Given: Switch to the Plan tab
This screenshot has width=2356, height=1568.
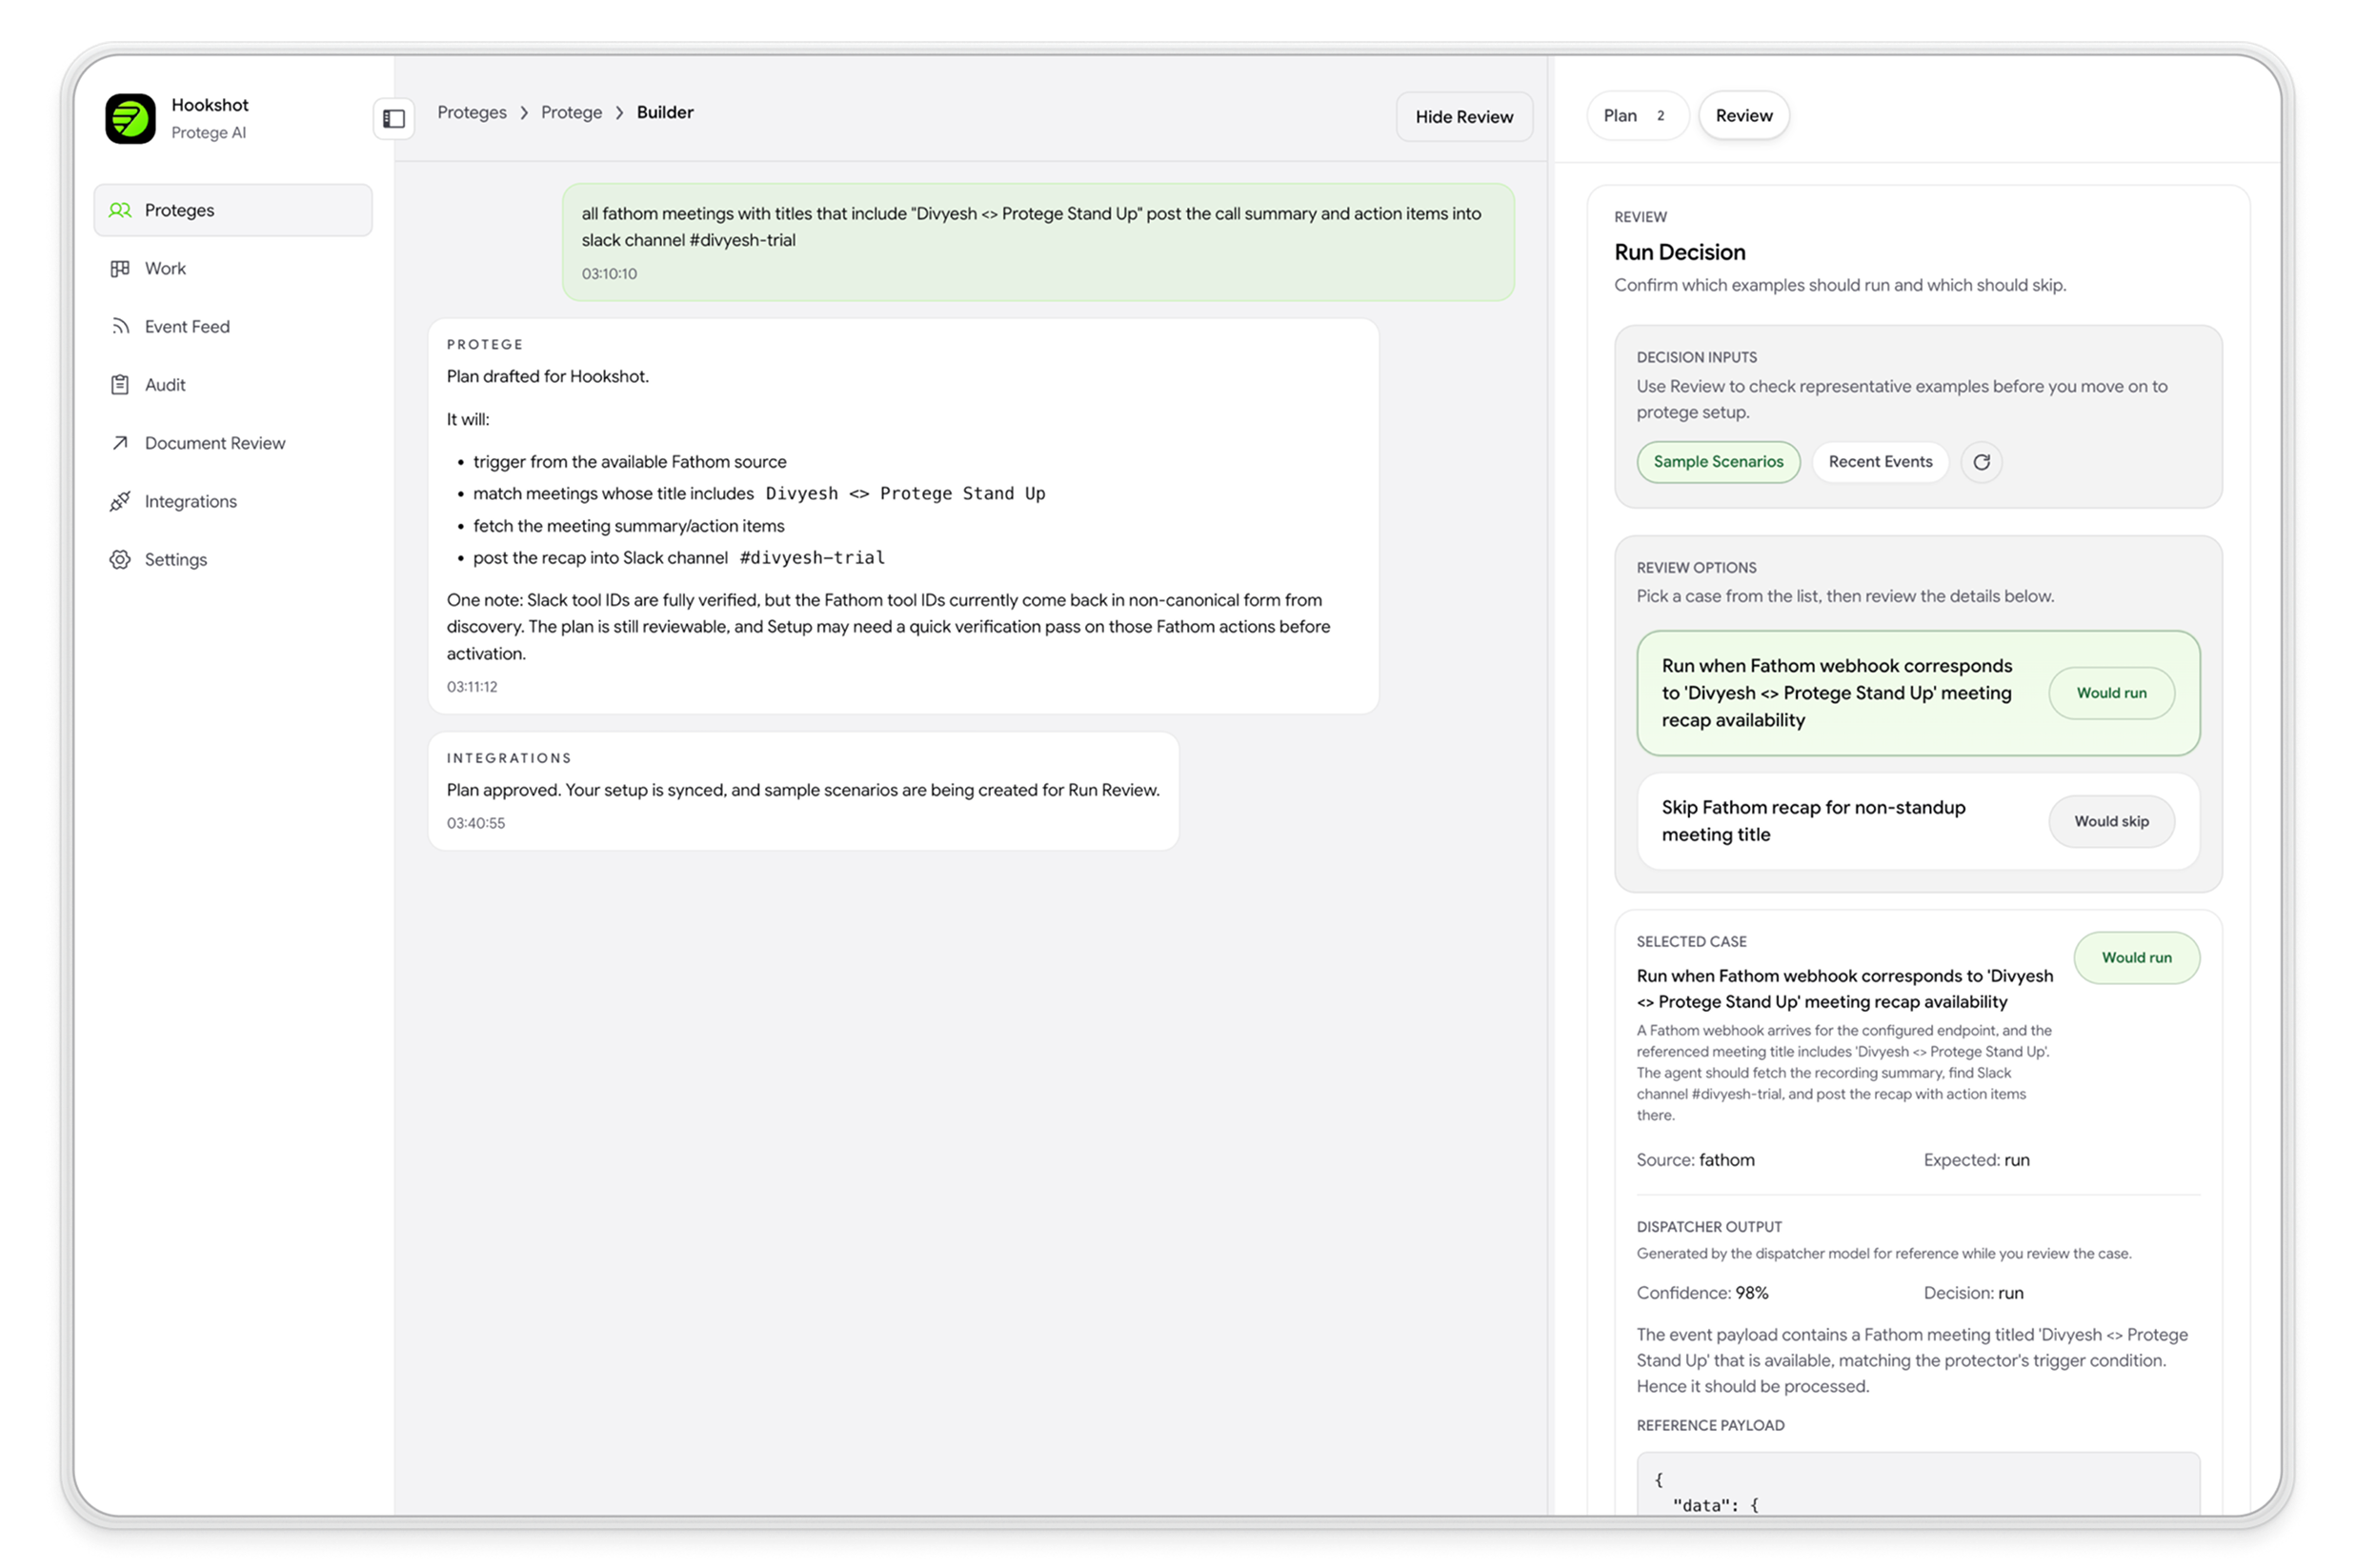Looking at the screenshot, I should point(1637,116).
